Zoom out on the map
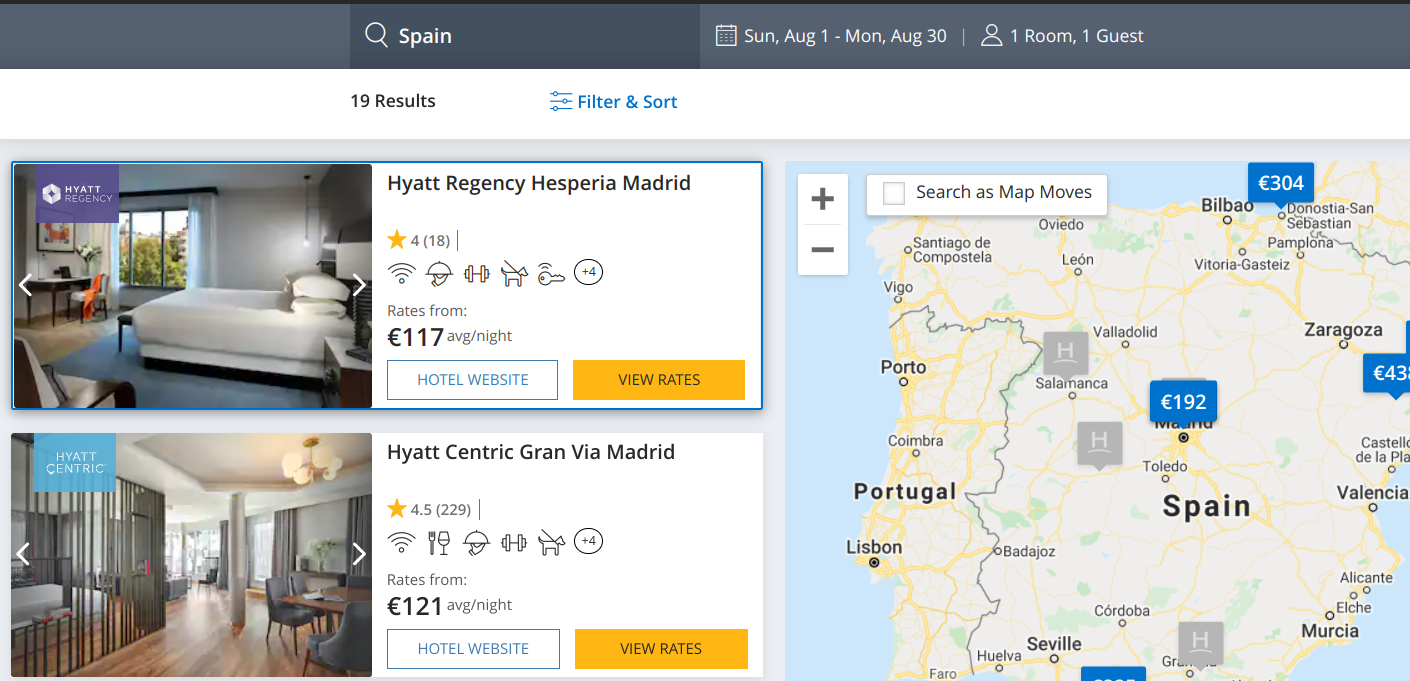This screenshot has width=1410, height=681. pos(822,249)
